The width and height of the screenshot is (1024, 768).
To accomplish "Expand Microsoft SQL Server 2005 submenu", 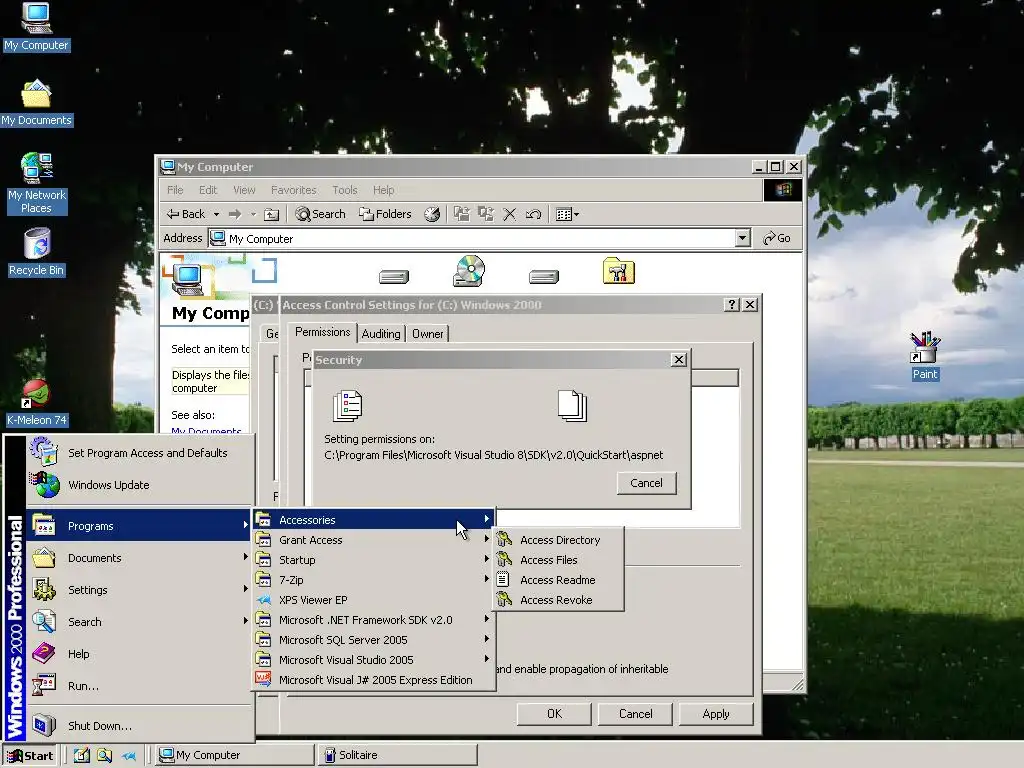I will (374, 640).
